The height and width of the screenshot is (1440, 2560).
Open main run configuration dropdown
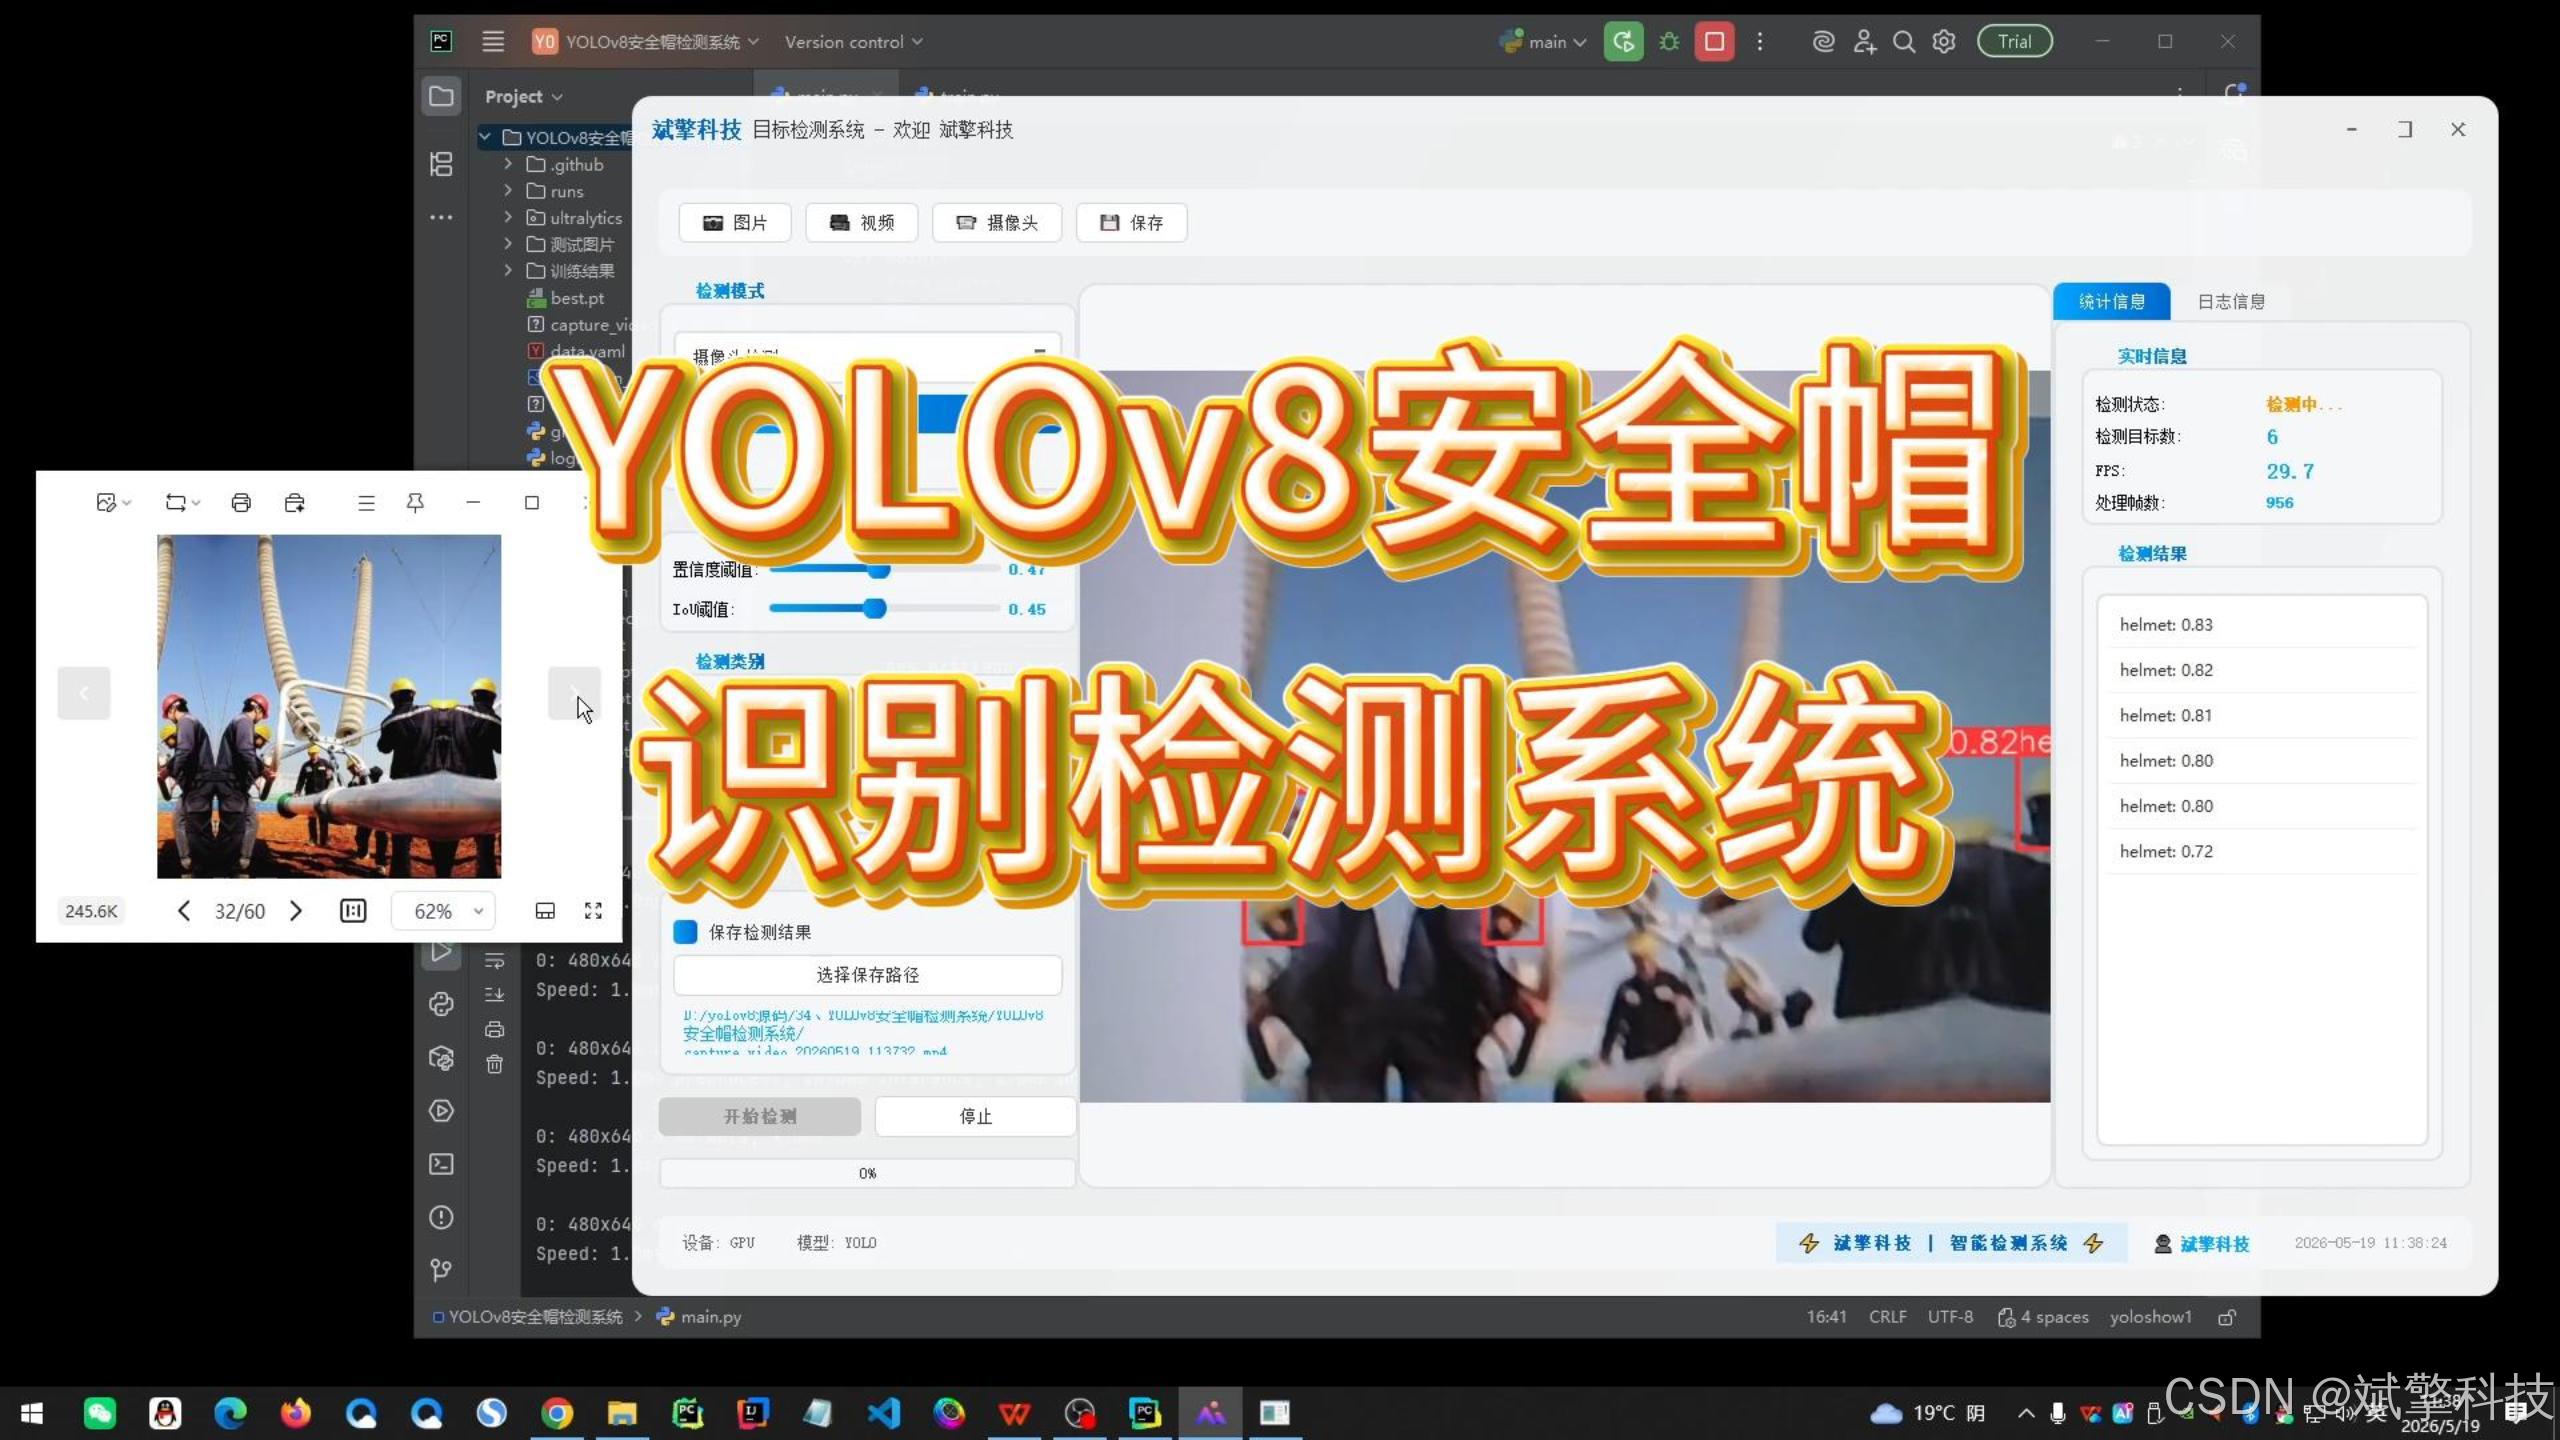pos(1543,41)
